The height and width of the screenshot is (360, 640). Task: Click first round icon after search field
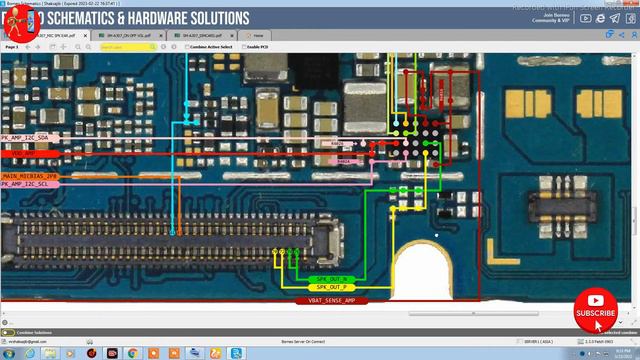[164, 47]
